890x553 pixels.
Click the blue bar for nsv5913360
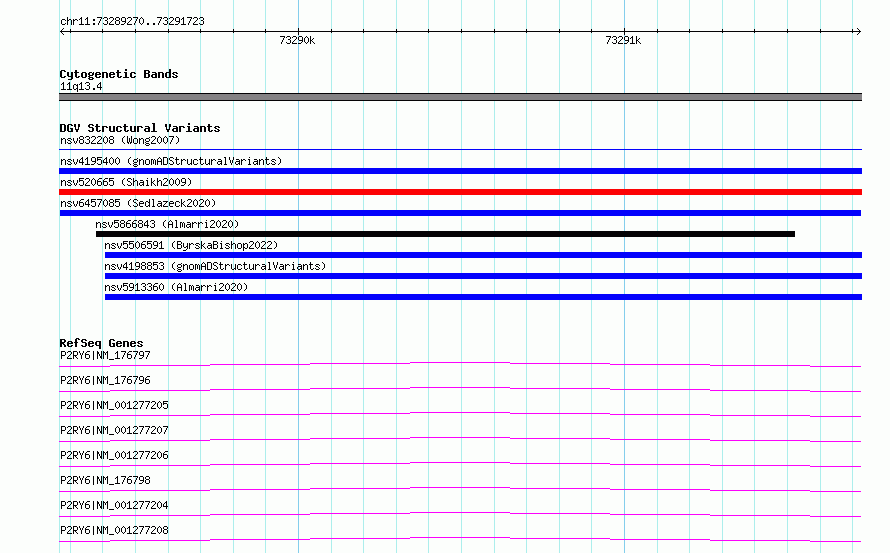click(484, 297)
